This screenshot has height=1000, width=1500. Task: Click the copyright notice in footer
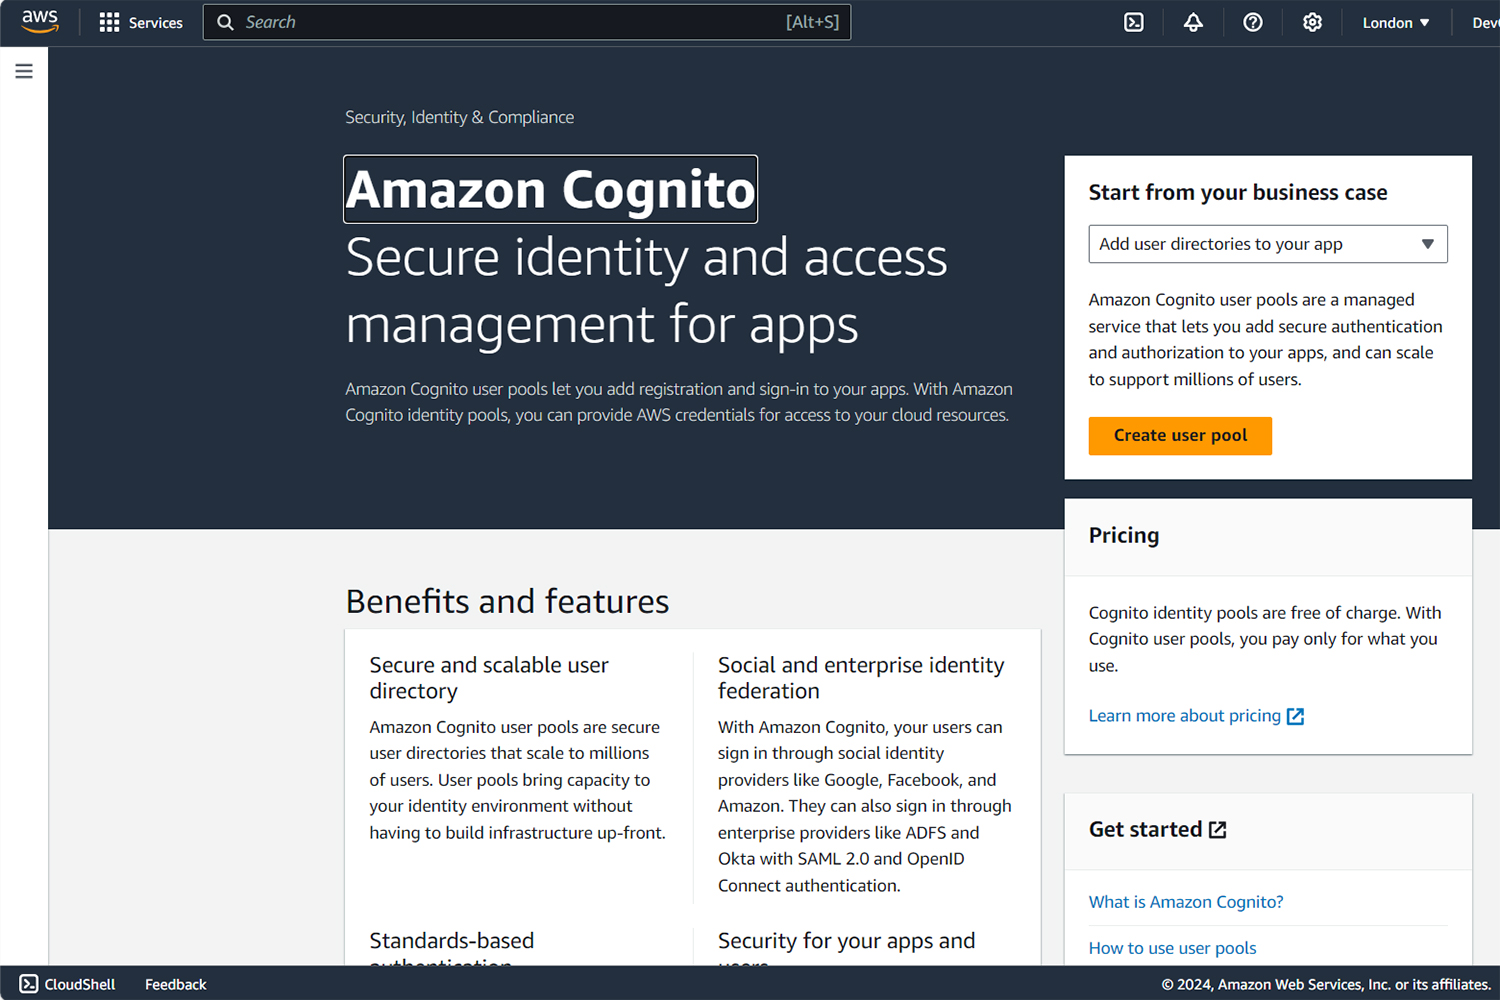[1326, 984]
